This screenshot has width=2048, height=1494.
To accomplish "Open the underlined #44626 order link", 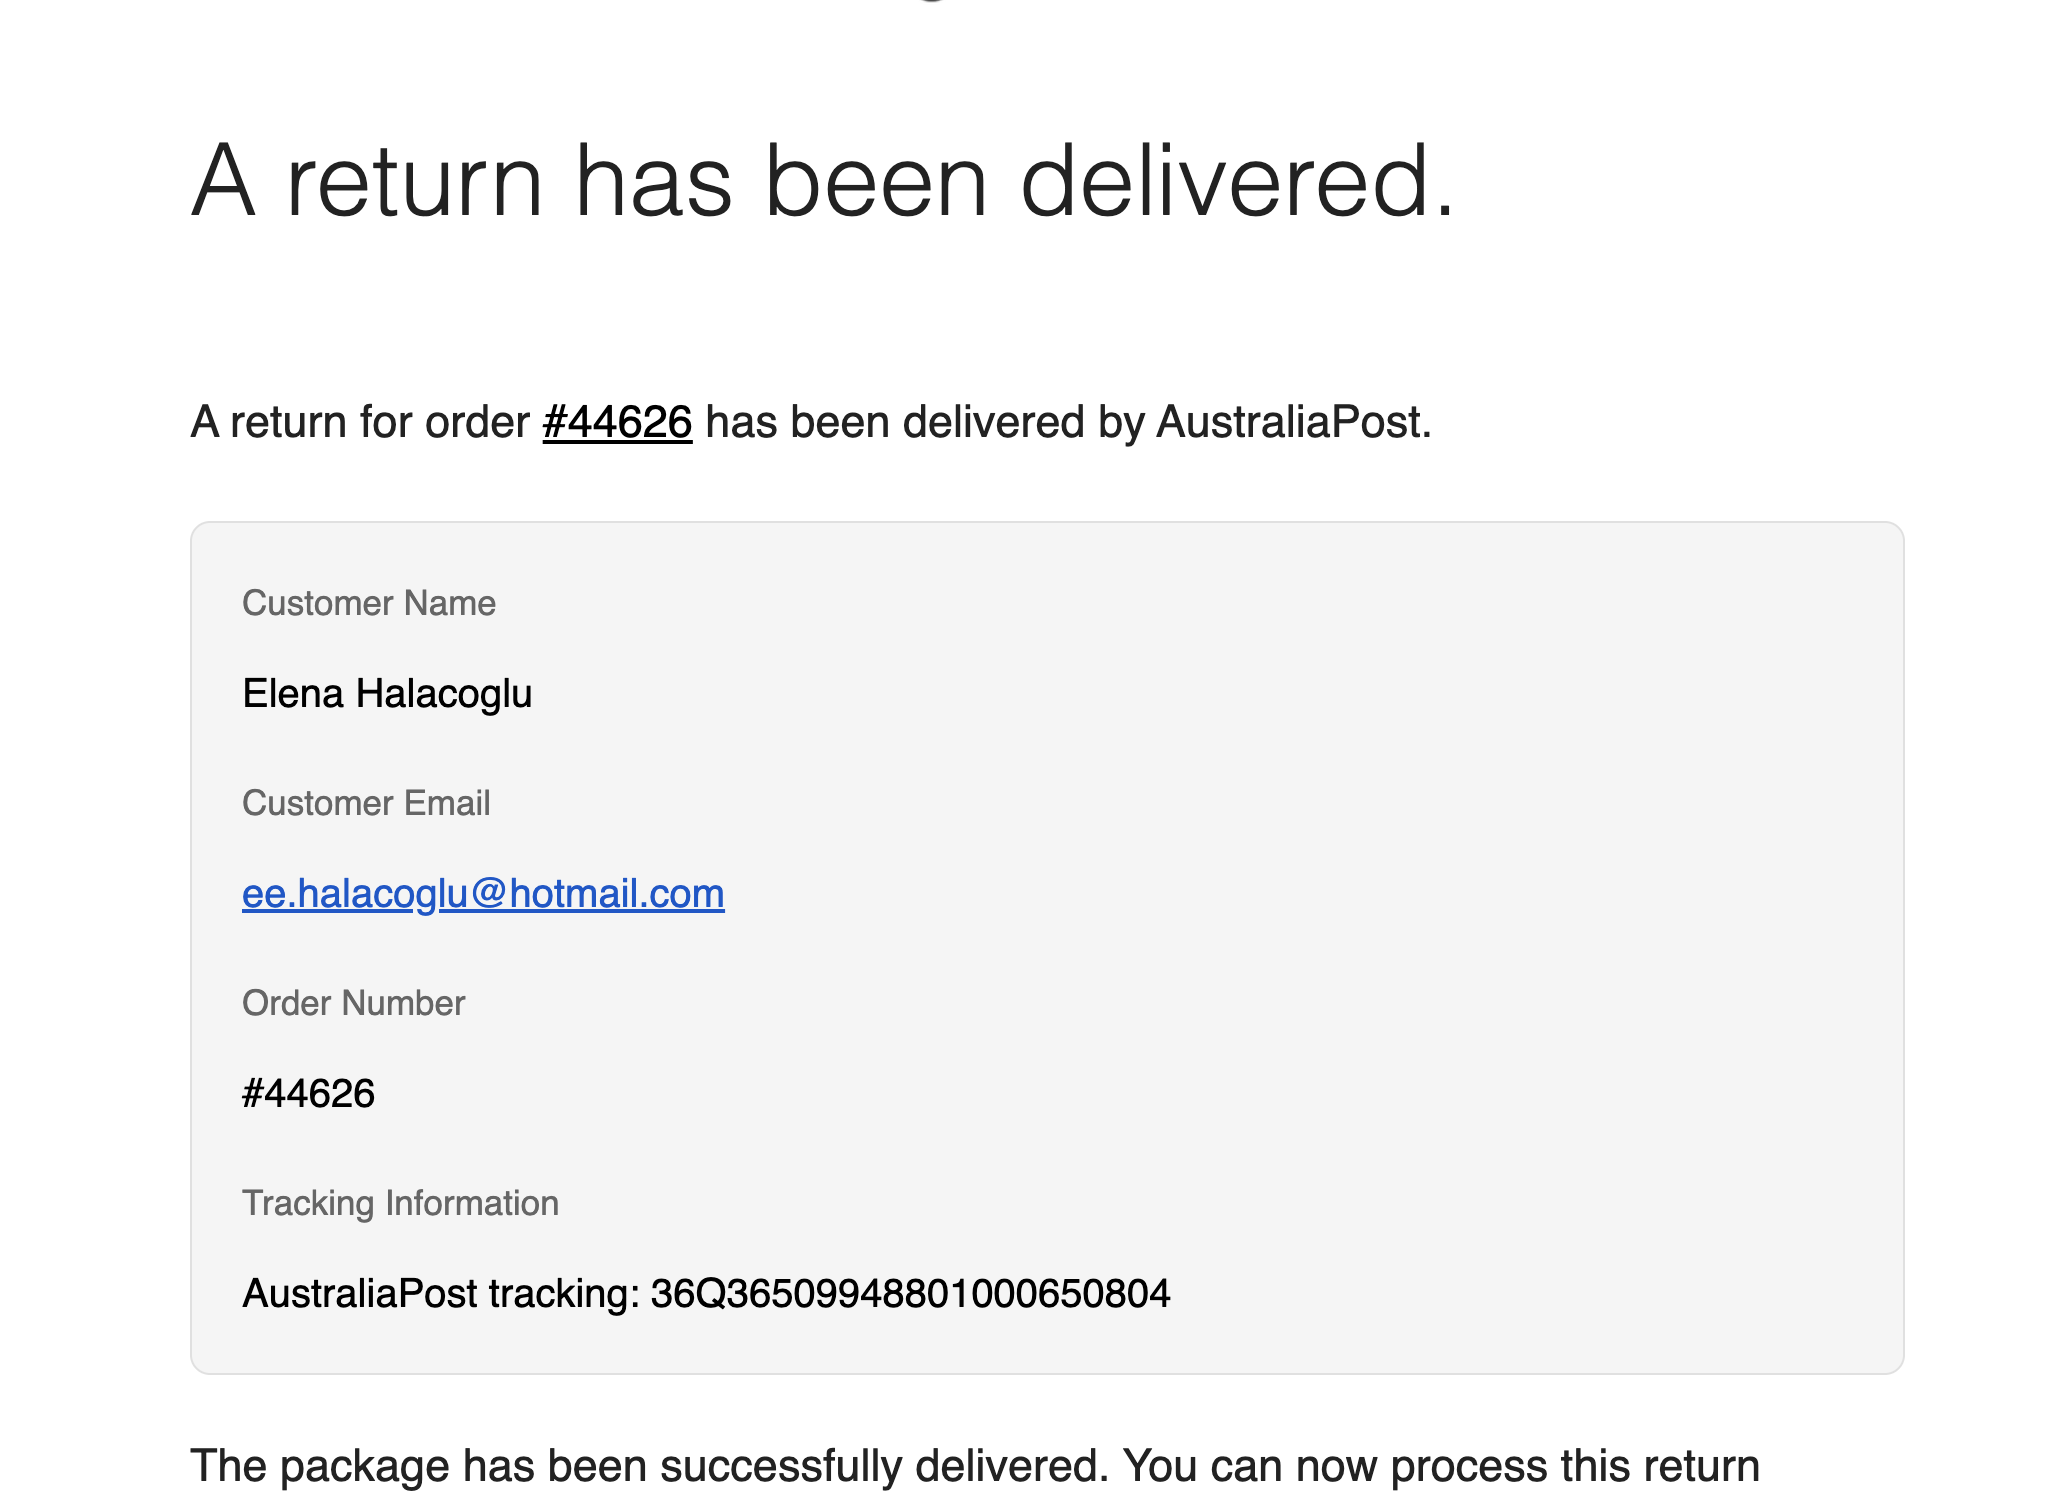I will point(617,422).
